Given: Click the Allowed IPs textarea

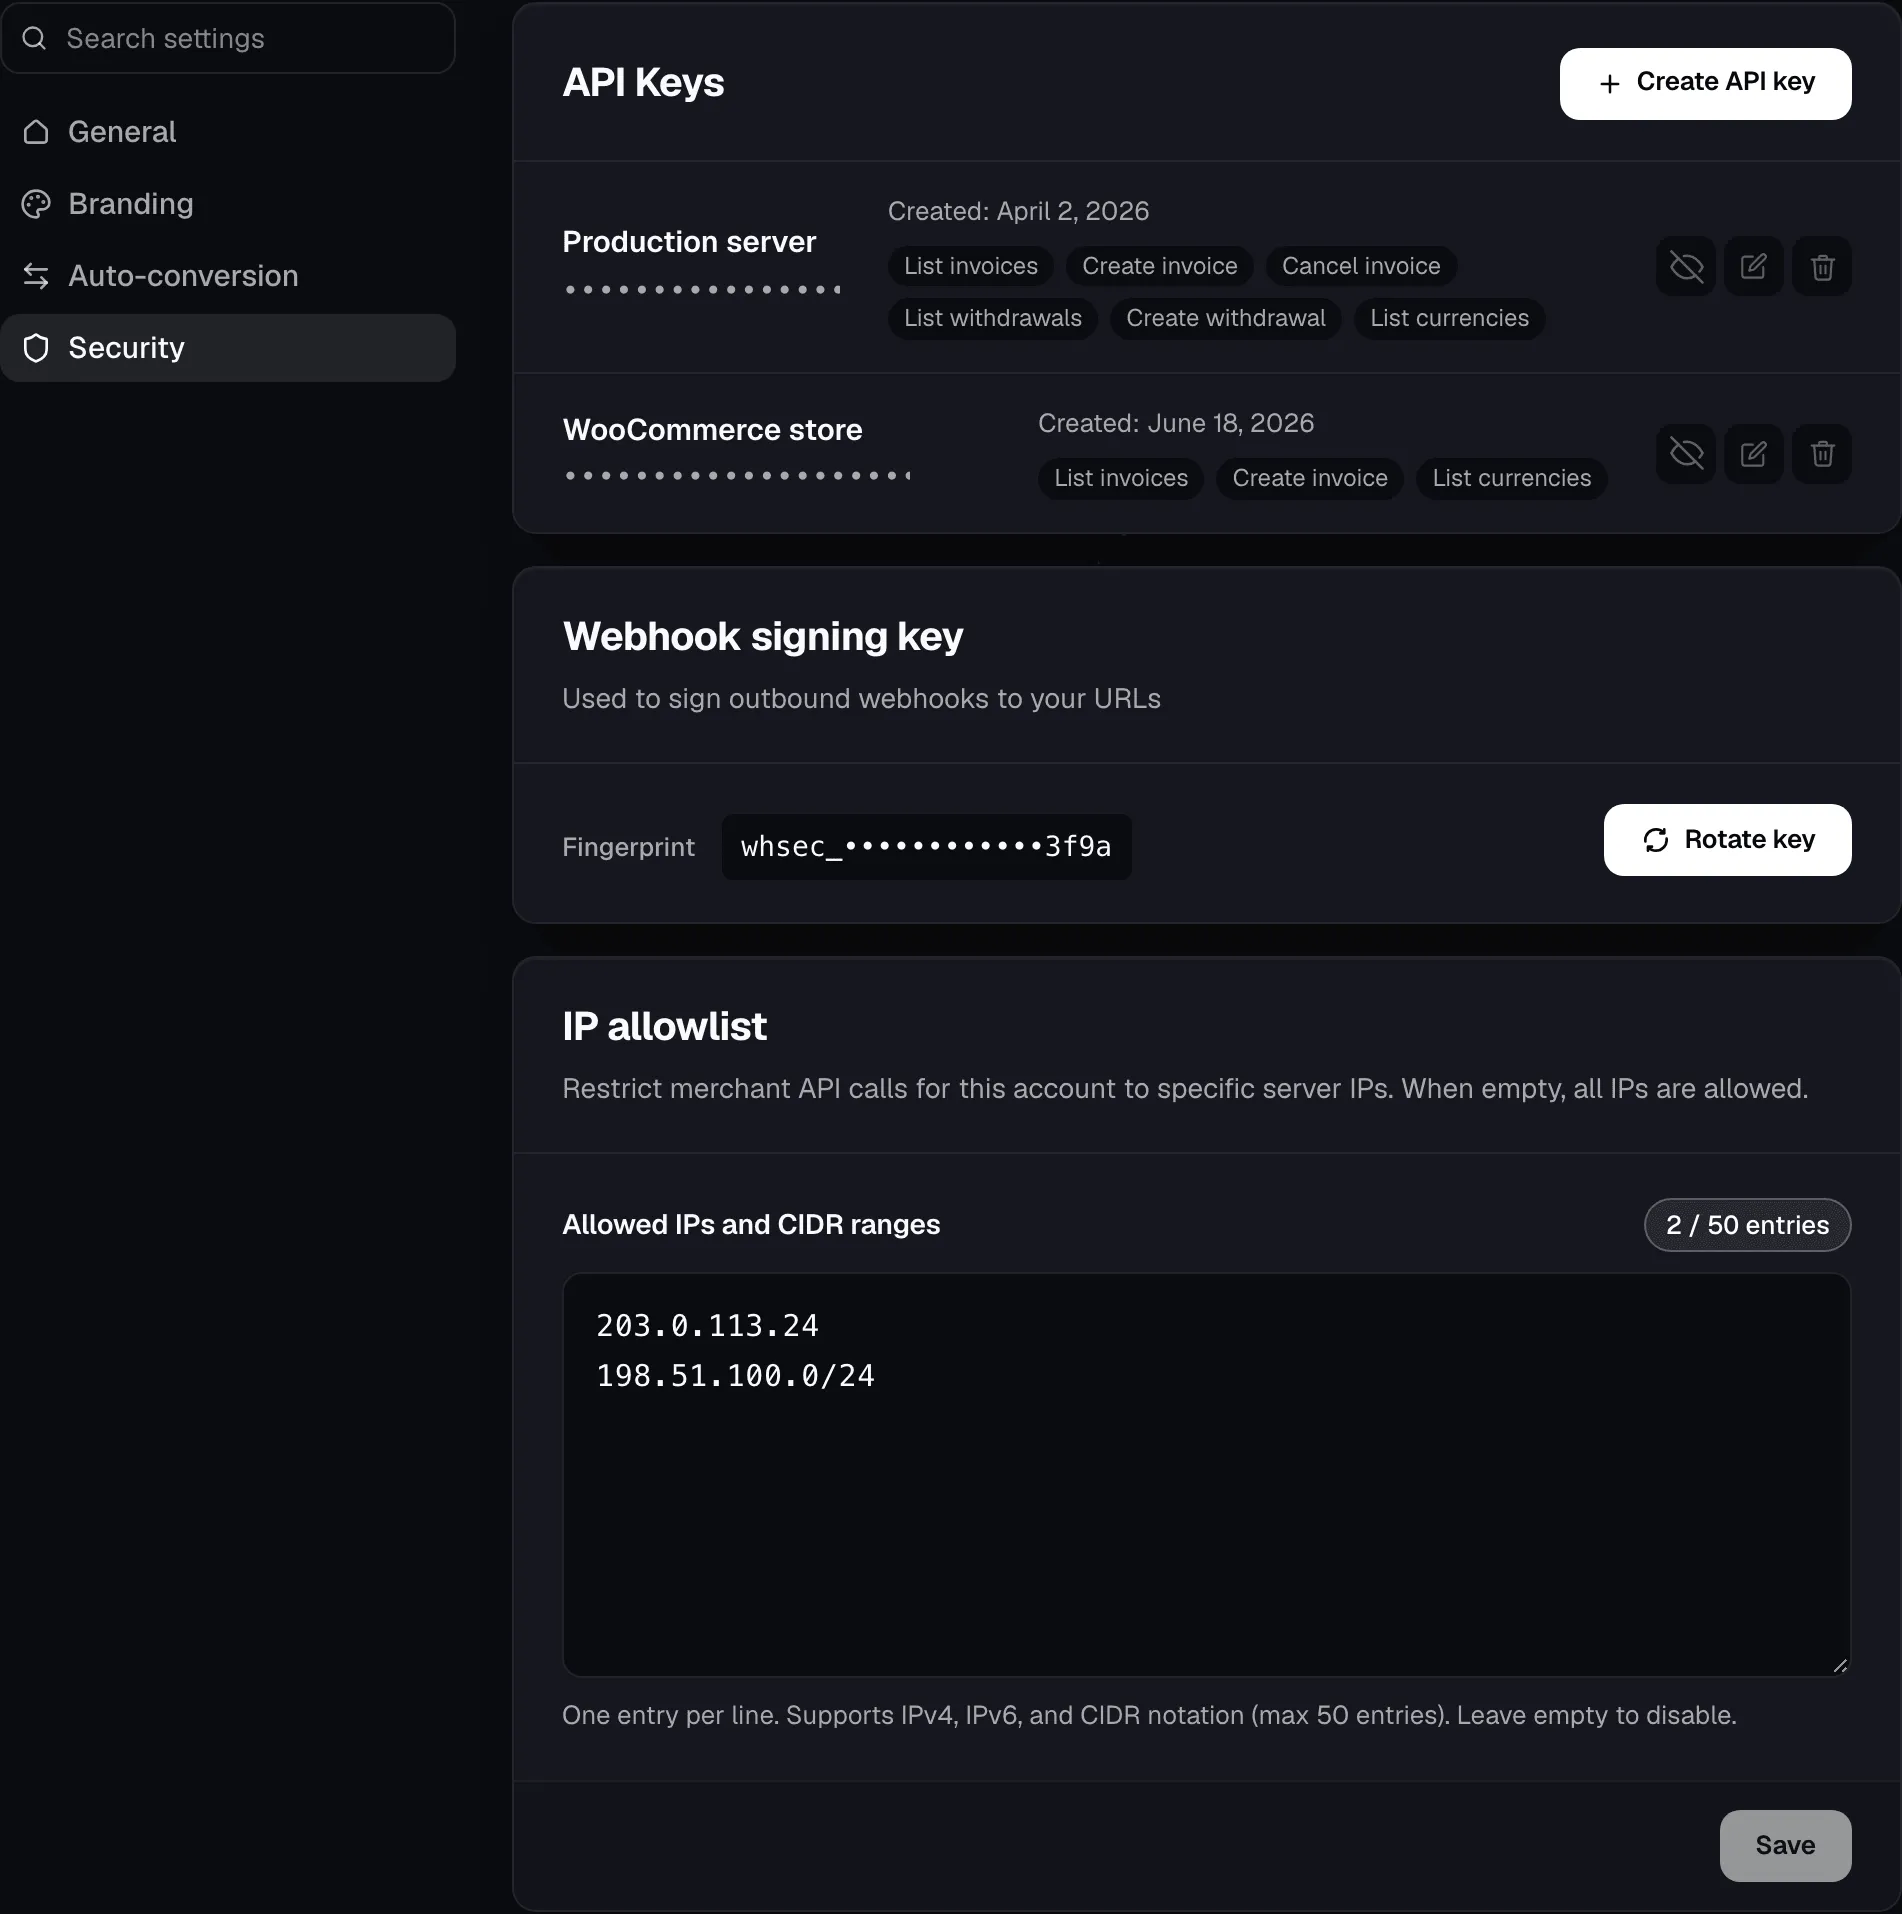Looking at the screenshot, I should tap(1206, 1474).
